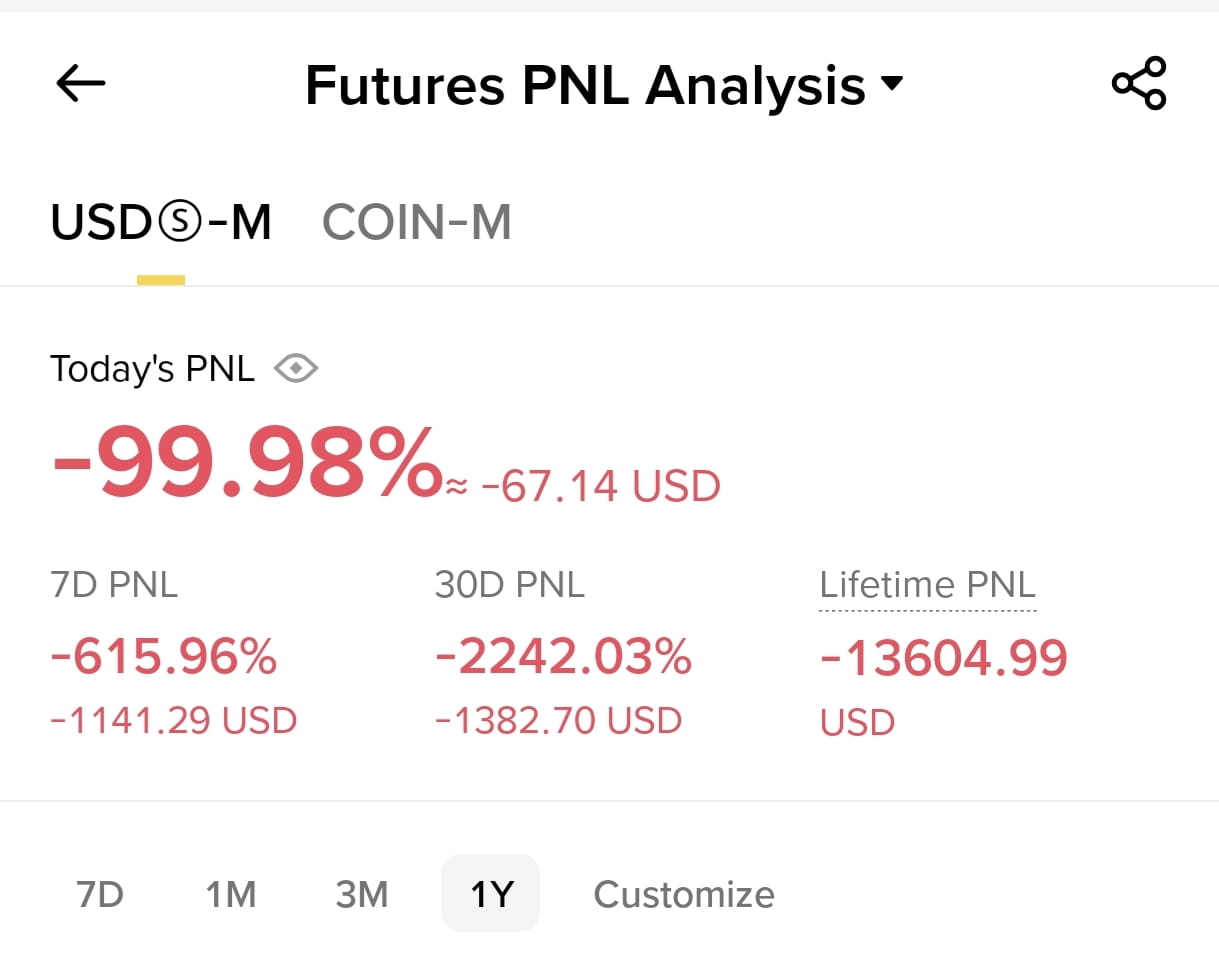Tap the dotted-underlined Lifetime PNL label
This screenshot has height=966, width=1219.
click(928, 586)
